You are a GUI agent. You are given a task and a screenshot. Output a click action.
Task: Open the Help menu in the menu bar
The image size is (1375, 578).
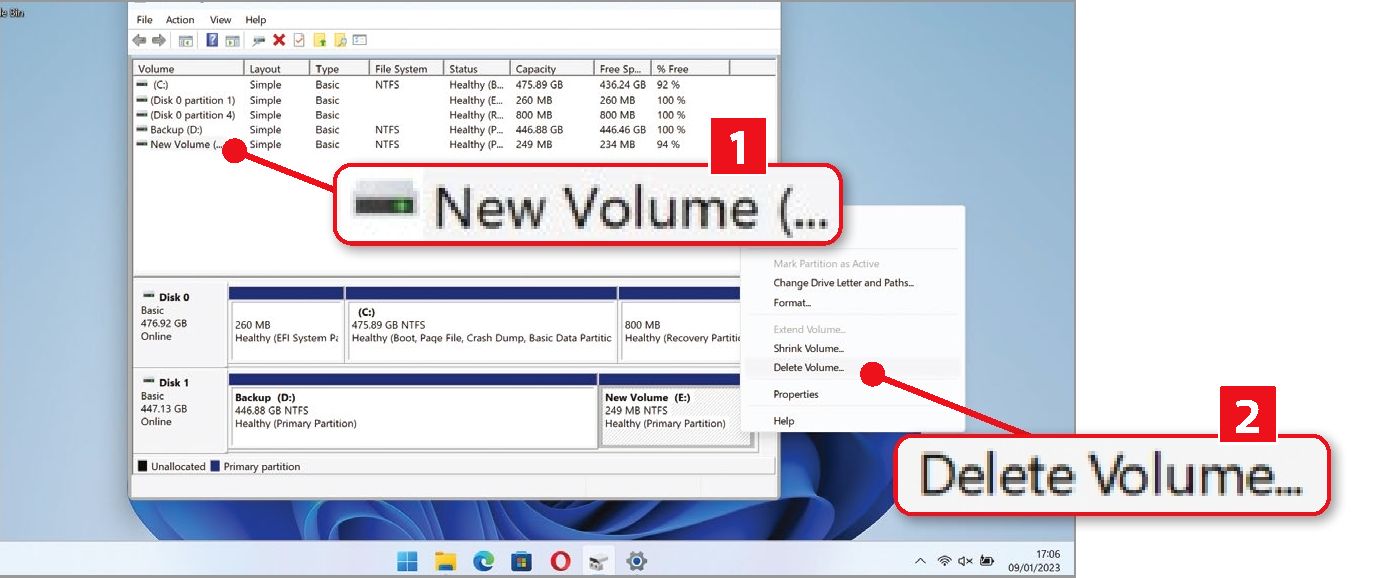pyautogui.click(x=256, y=20)
